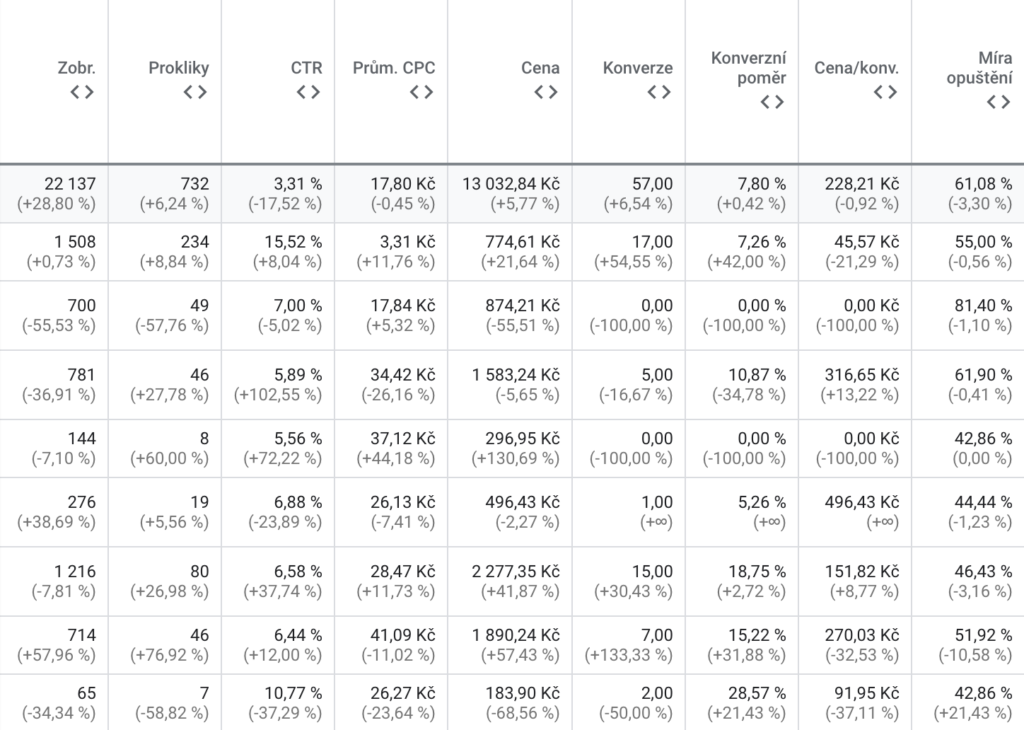
Task: Click total impressions value 22 137
Action: [70, 184]
